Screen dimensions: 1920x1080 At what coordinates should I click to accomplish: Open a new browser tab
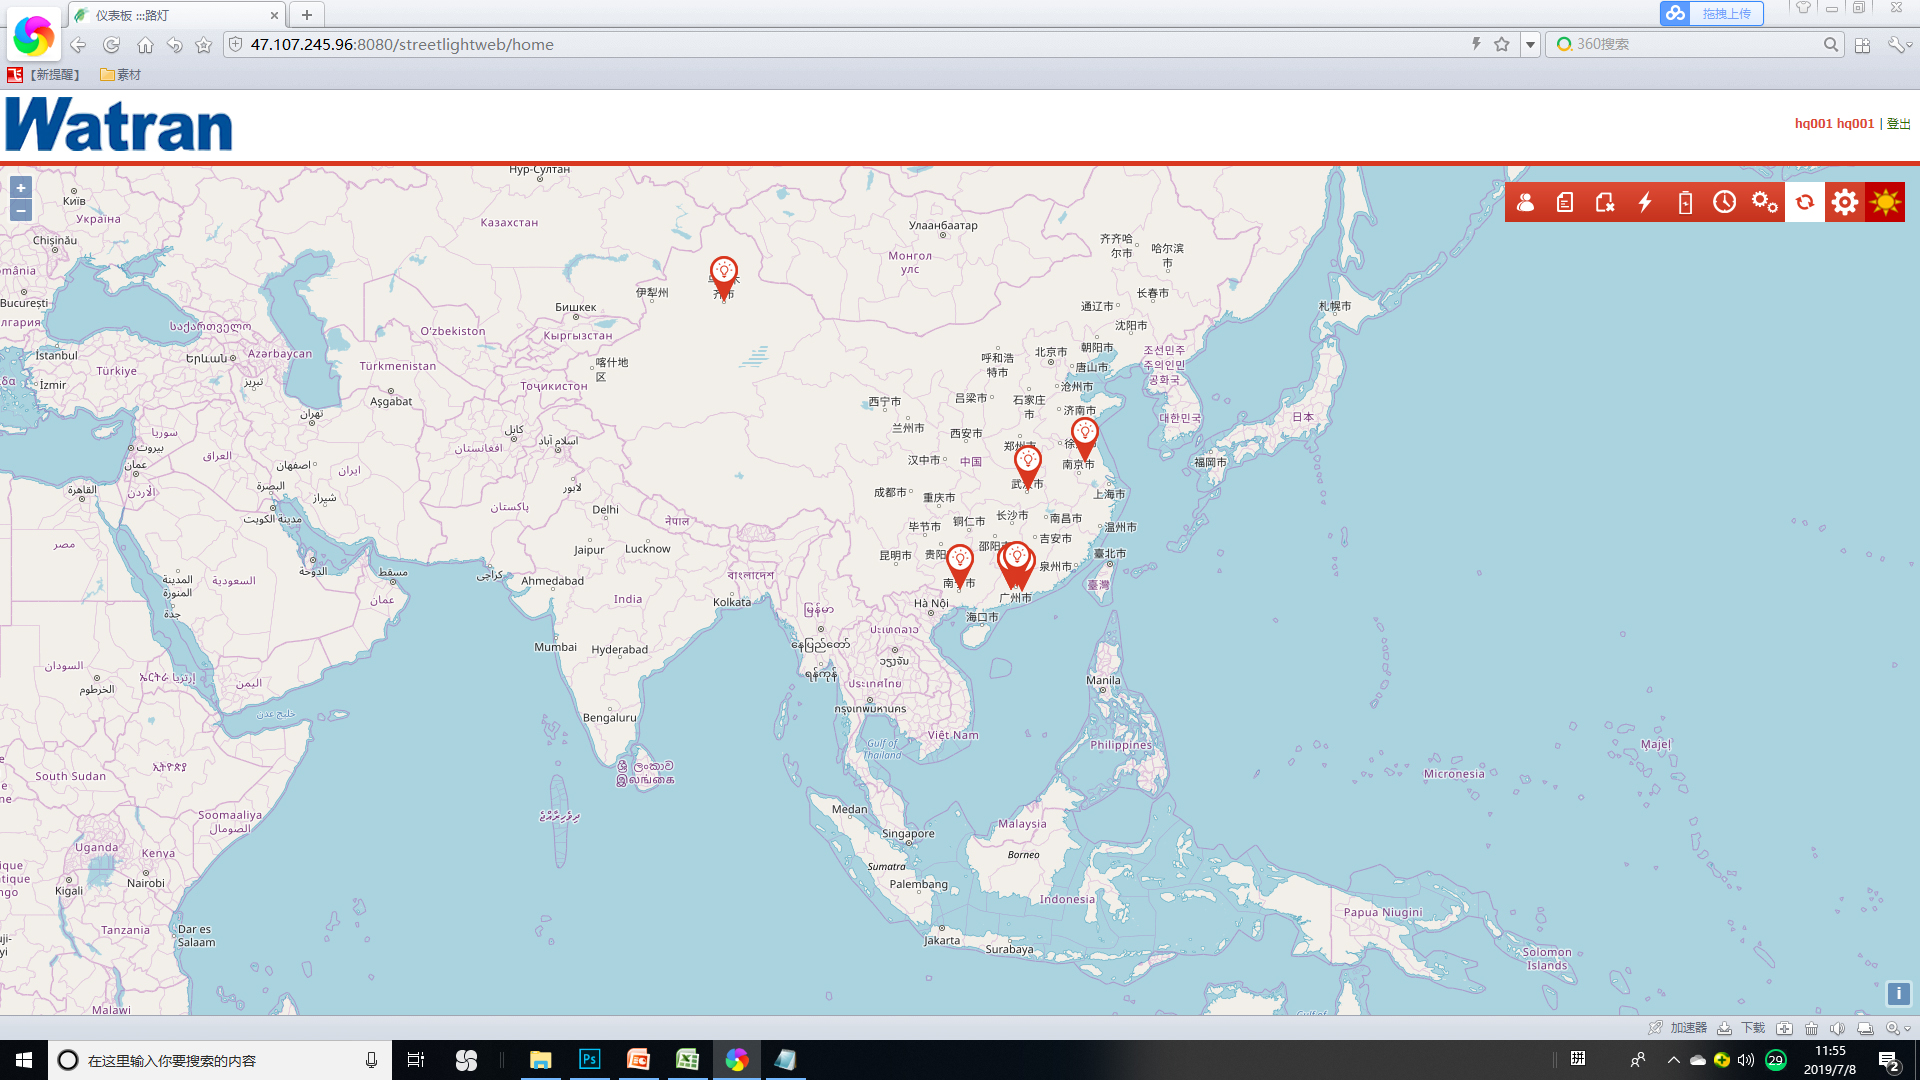[307, 15]
